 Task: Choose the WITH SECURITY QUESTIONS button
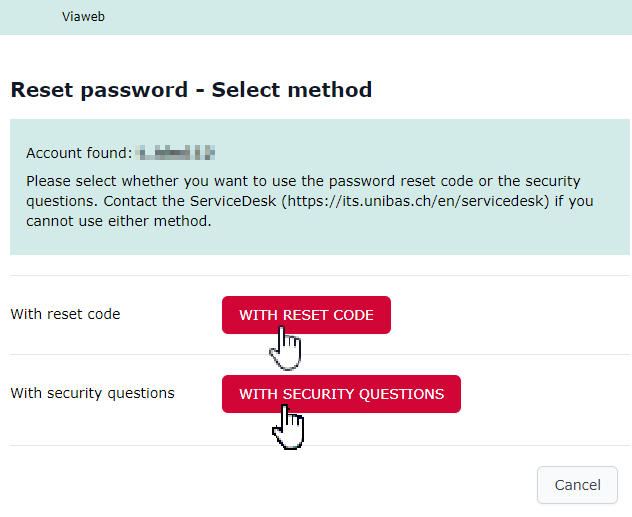(x=341, y=394)
